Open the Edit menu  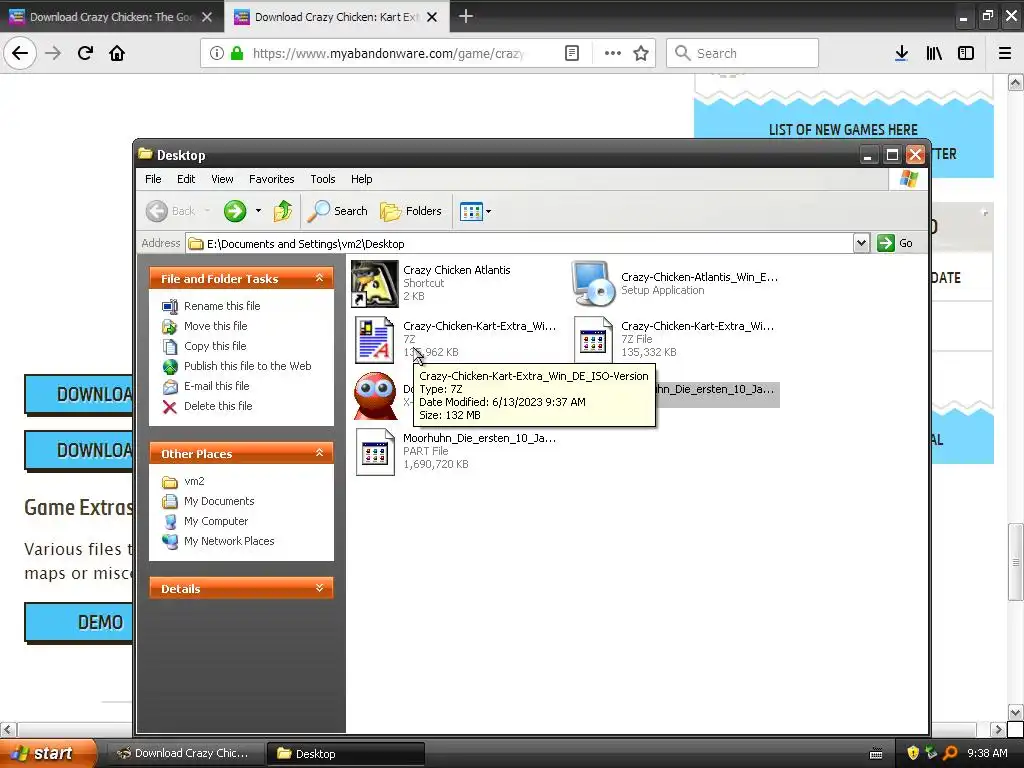(185, 179)
